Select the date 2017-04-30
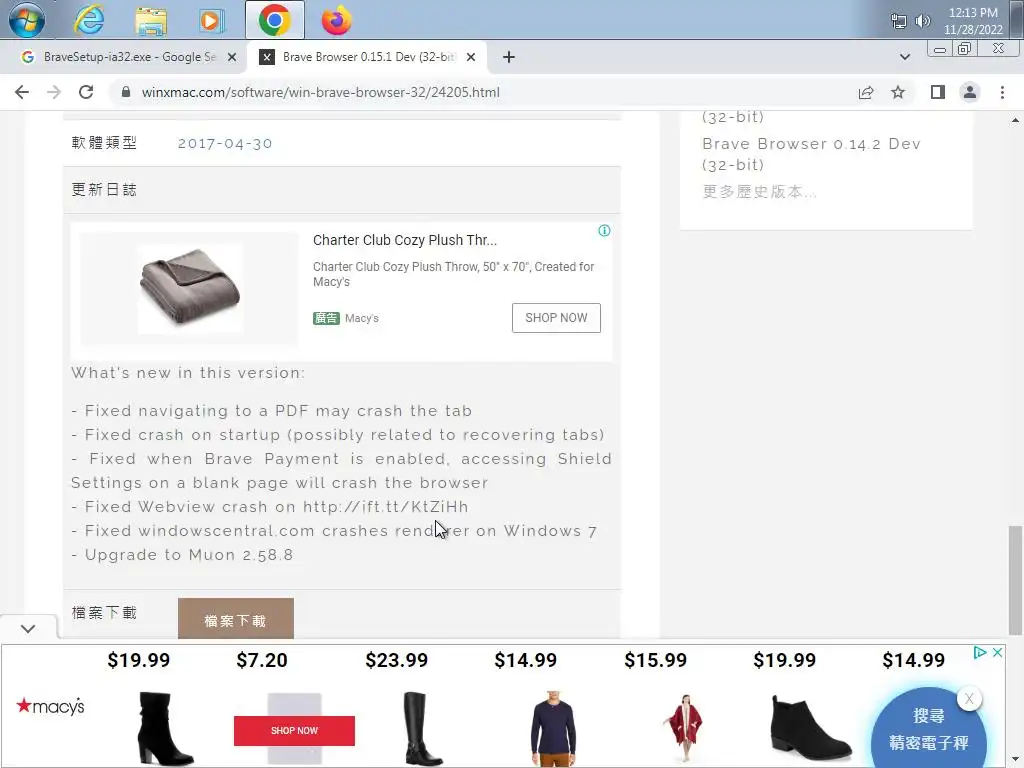Viewport: 1024px width, 768px height. [225, 144]
